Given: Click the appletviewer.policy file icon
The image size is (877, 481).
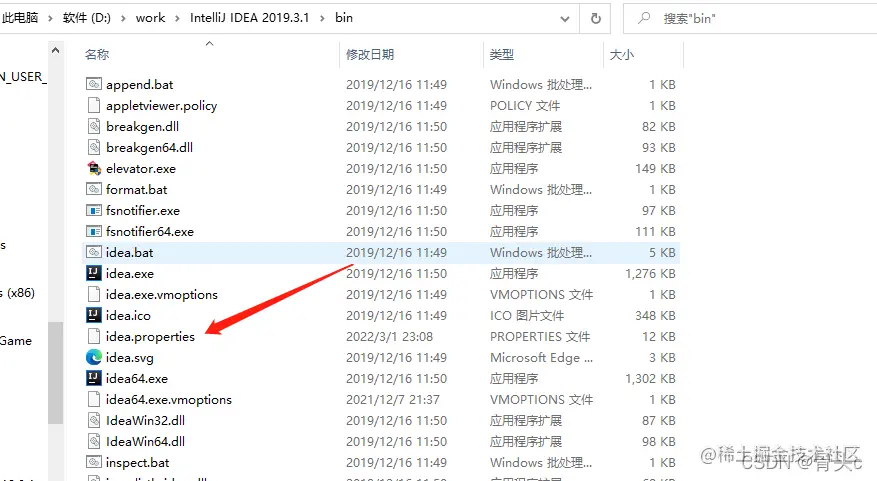Looking at the screenshot, I should pyautogui.click(x=94, y=105).
